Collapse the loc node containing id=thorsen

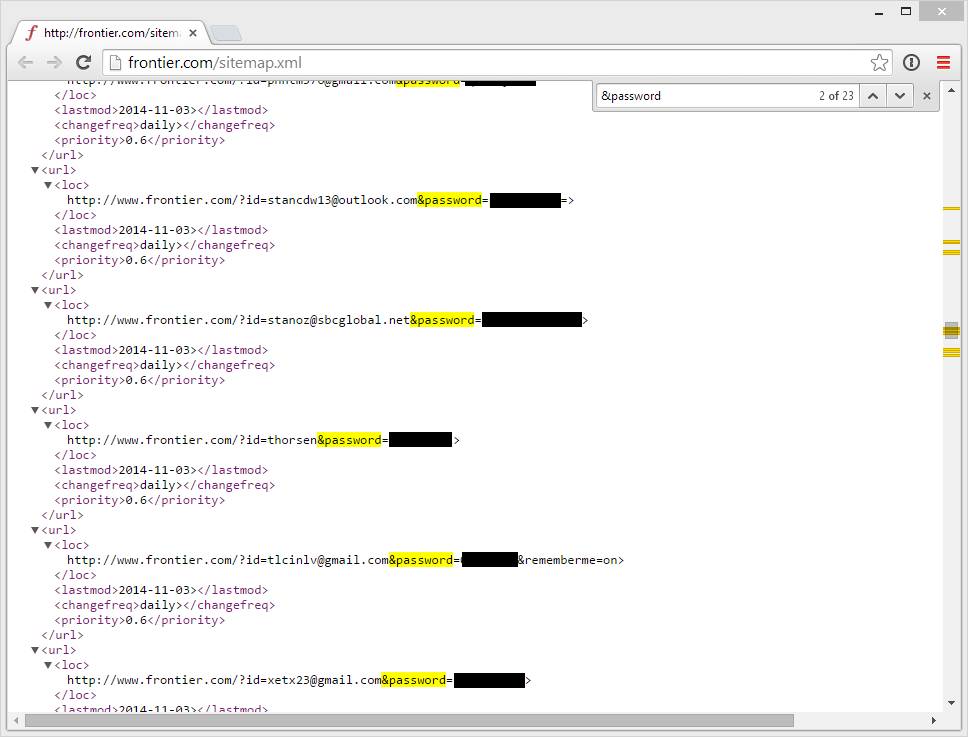(x=48, y=425)
